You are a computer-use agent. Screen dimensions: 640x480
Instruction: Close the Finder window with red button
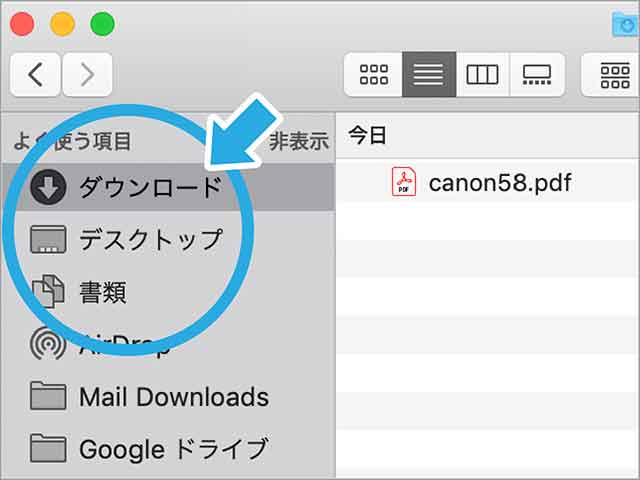tap(22, 24)
